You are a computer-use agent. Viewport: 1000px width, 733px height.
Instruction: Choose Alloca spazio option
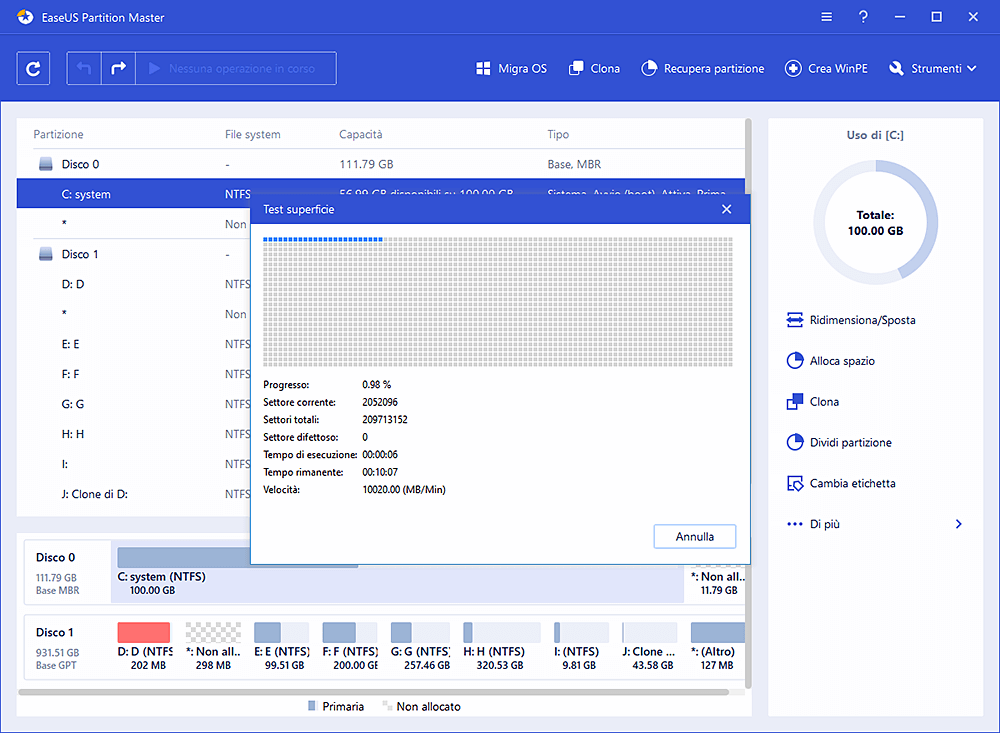[x=830, y=361]
